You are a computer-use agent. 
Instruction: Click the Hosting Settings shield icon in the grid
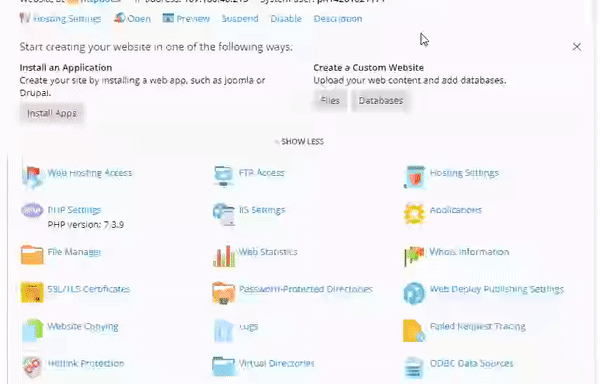tap(414, 177)
